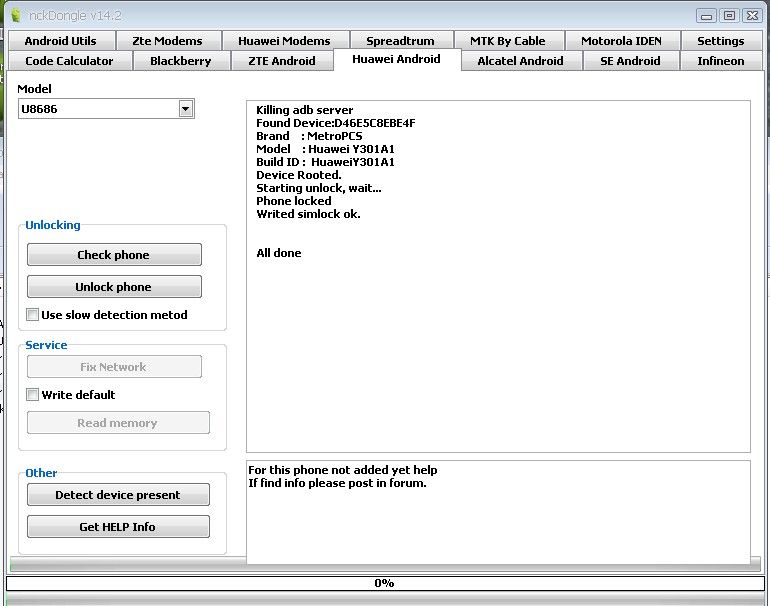Open the Alcatel Android tab
Viewport: 770px width, 606px height.
(x=520, y=61)
